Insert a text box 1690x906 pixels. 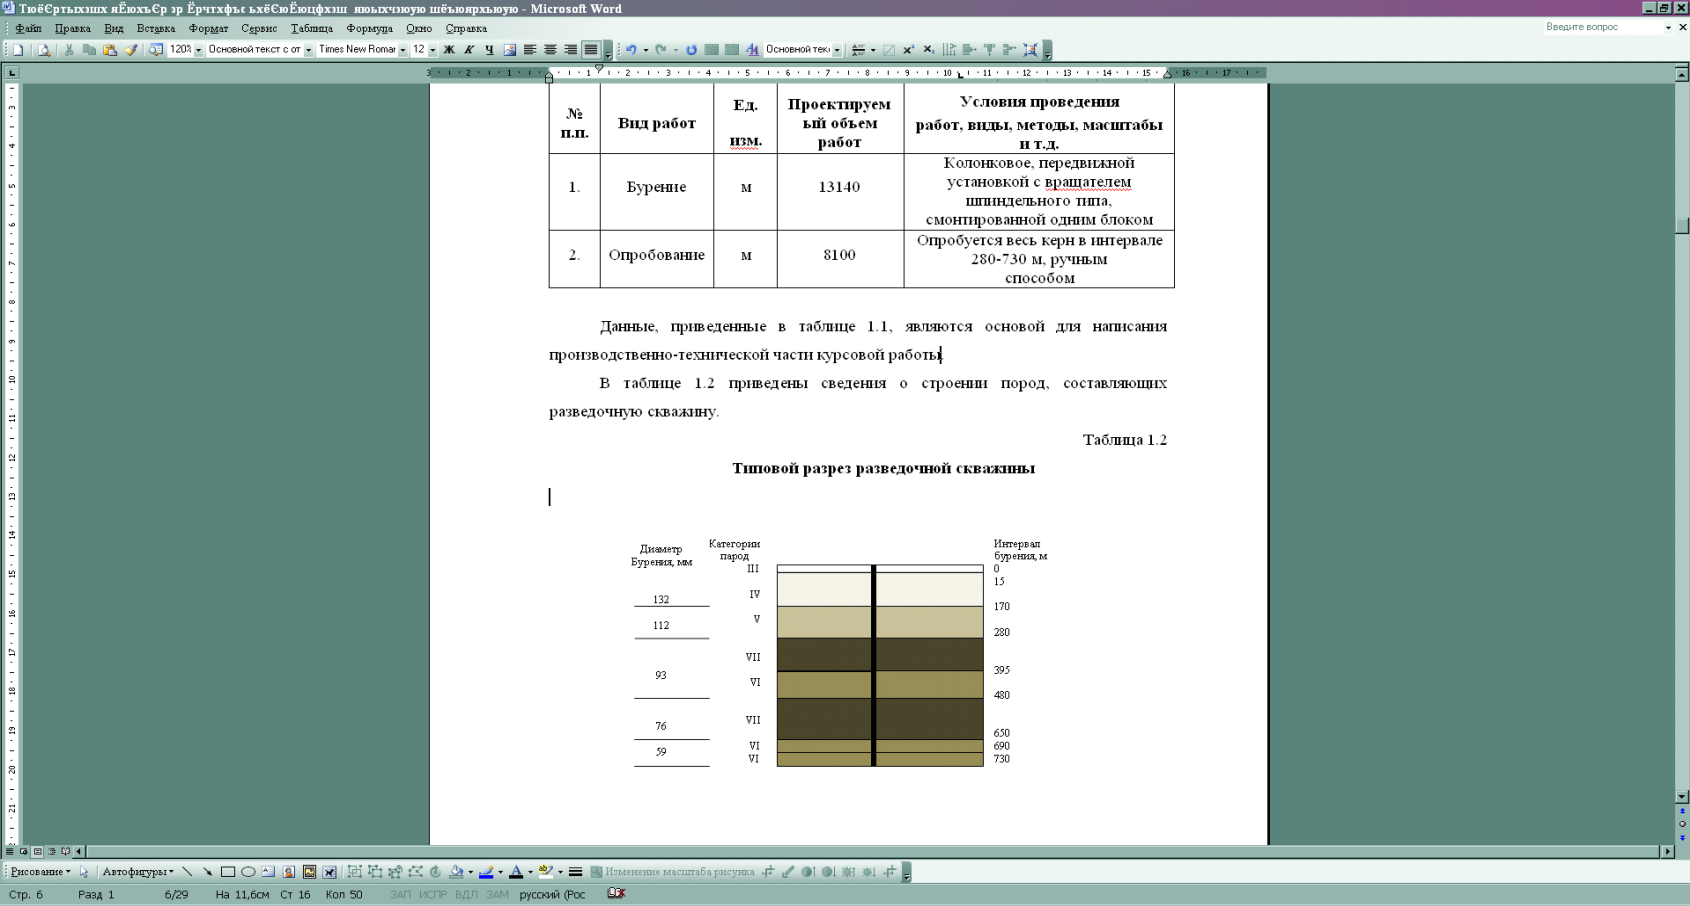click(268, 872)
